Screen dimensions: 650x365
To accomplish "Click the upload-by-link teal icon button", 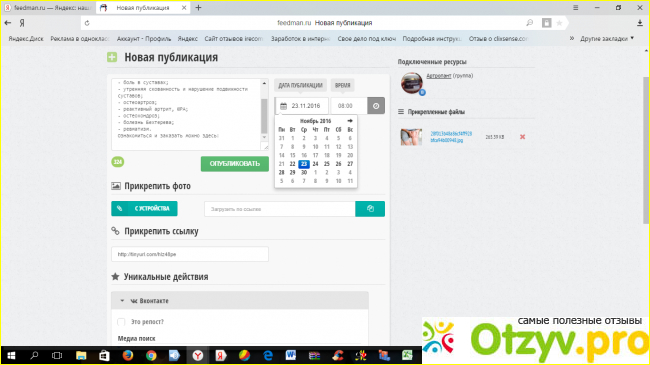I will [x=370, y=209].
